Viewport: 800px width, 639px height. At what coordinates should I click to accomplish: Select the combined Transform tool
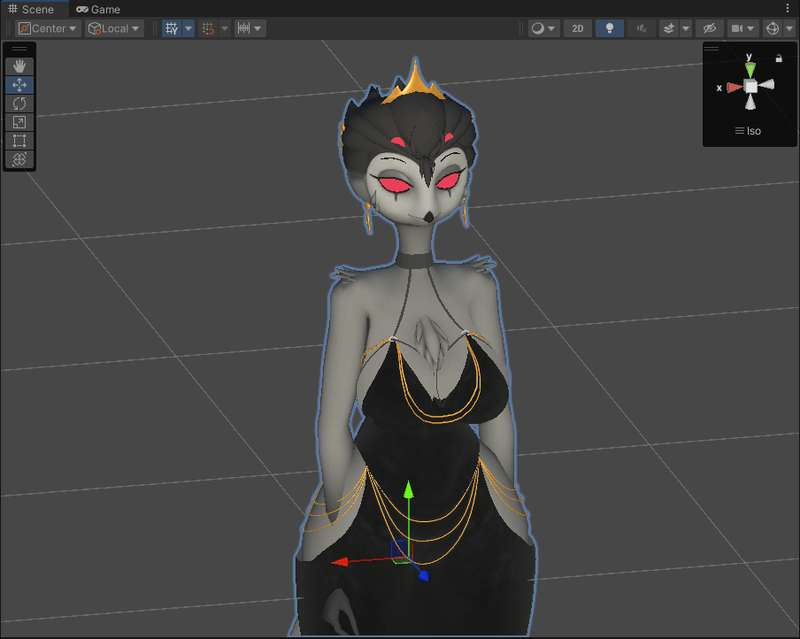19,159
